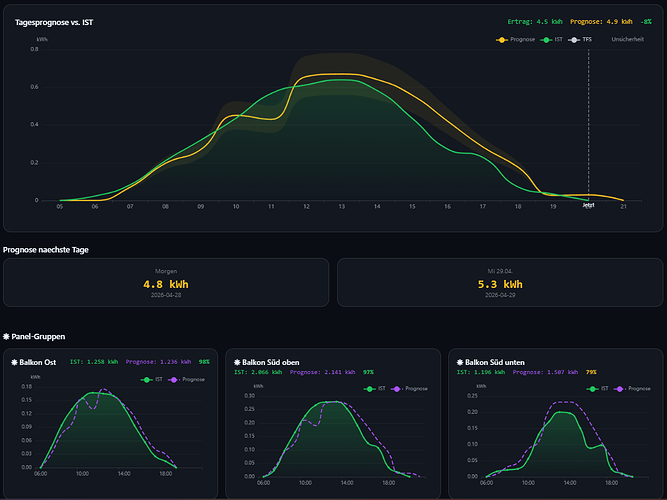The height and width of the screenshot is (500, 667).
Task: Hide Prognose series in Balkon Süd unten legend
Action: pos(612,388)
